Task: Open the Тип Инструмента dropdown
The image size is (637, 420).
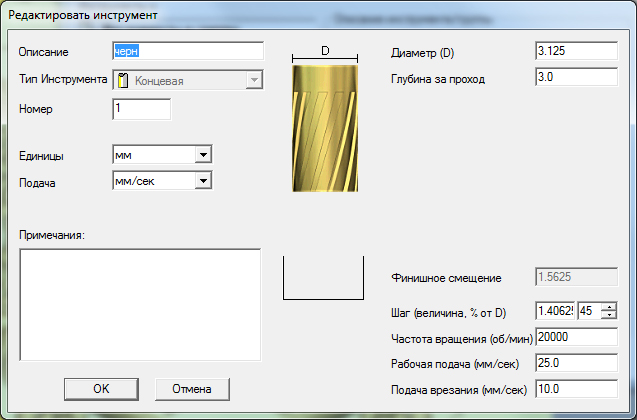Action: coord(253,81)
